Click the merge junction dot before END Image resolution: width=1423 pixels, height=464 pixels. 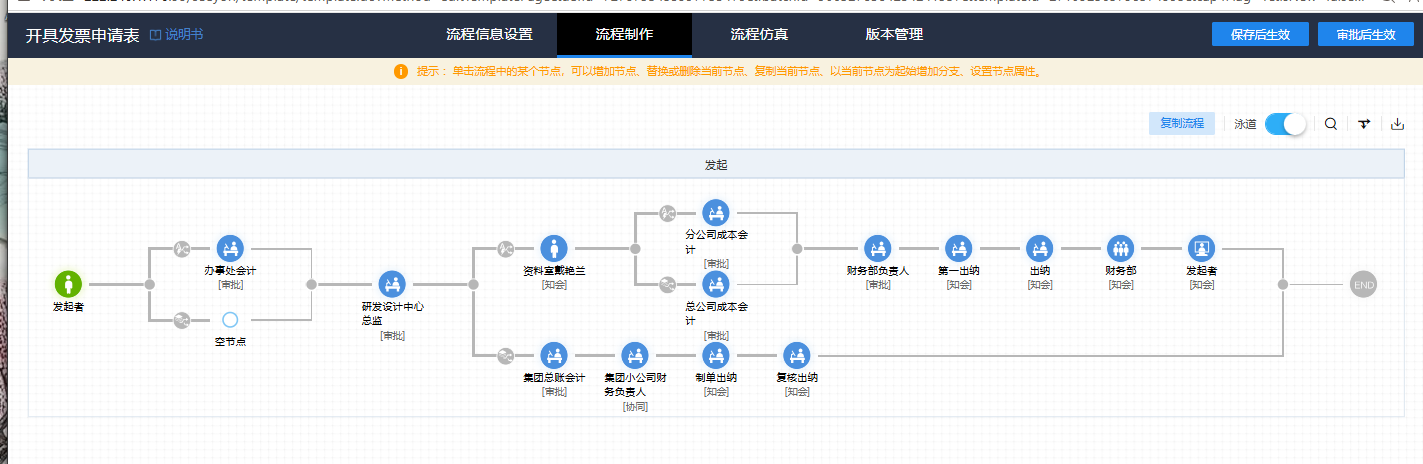(1283, 285)
